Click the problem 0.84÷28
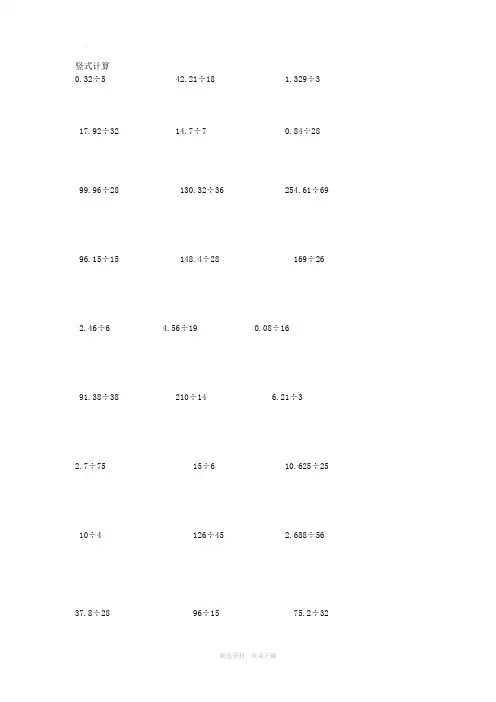This screenshot has width=496, height=702. [302, 131]
